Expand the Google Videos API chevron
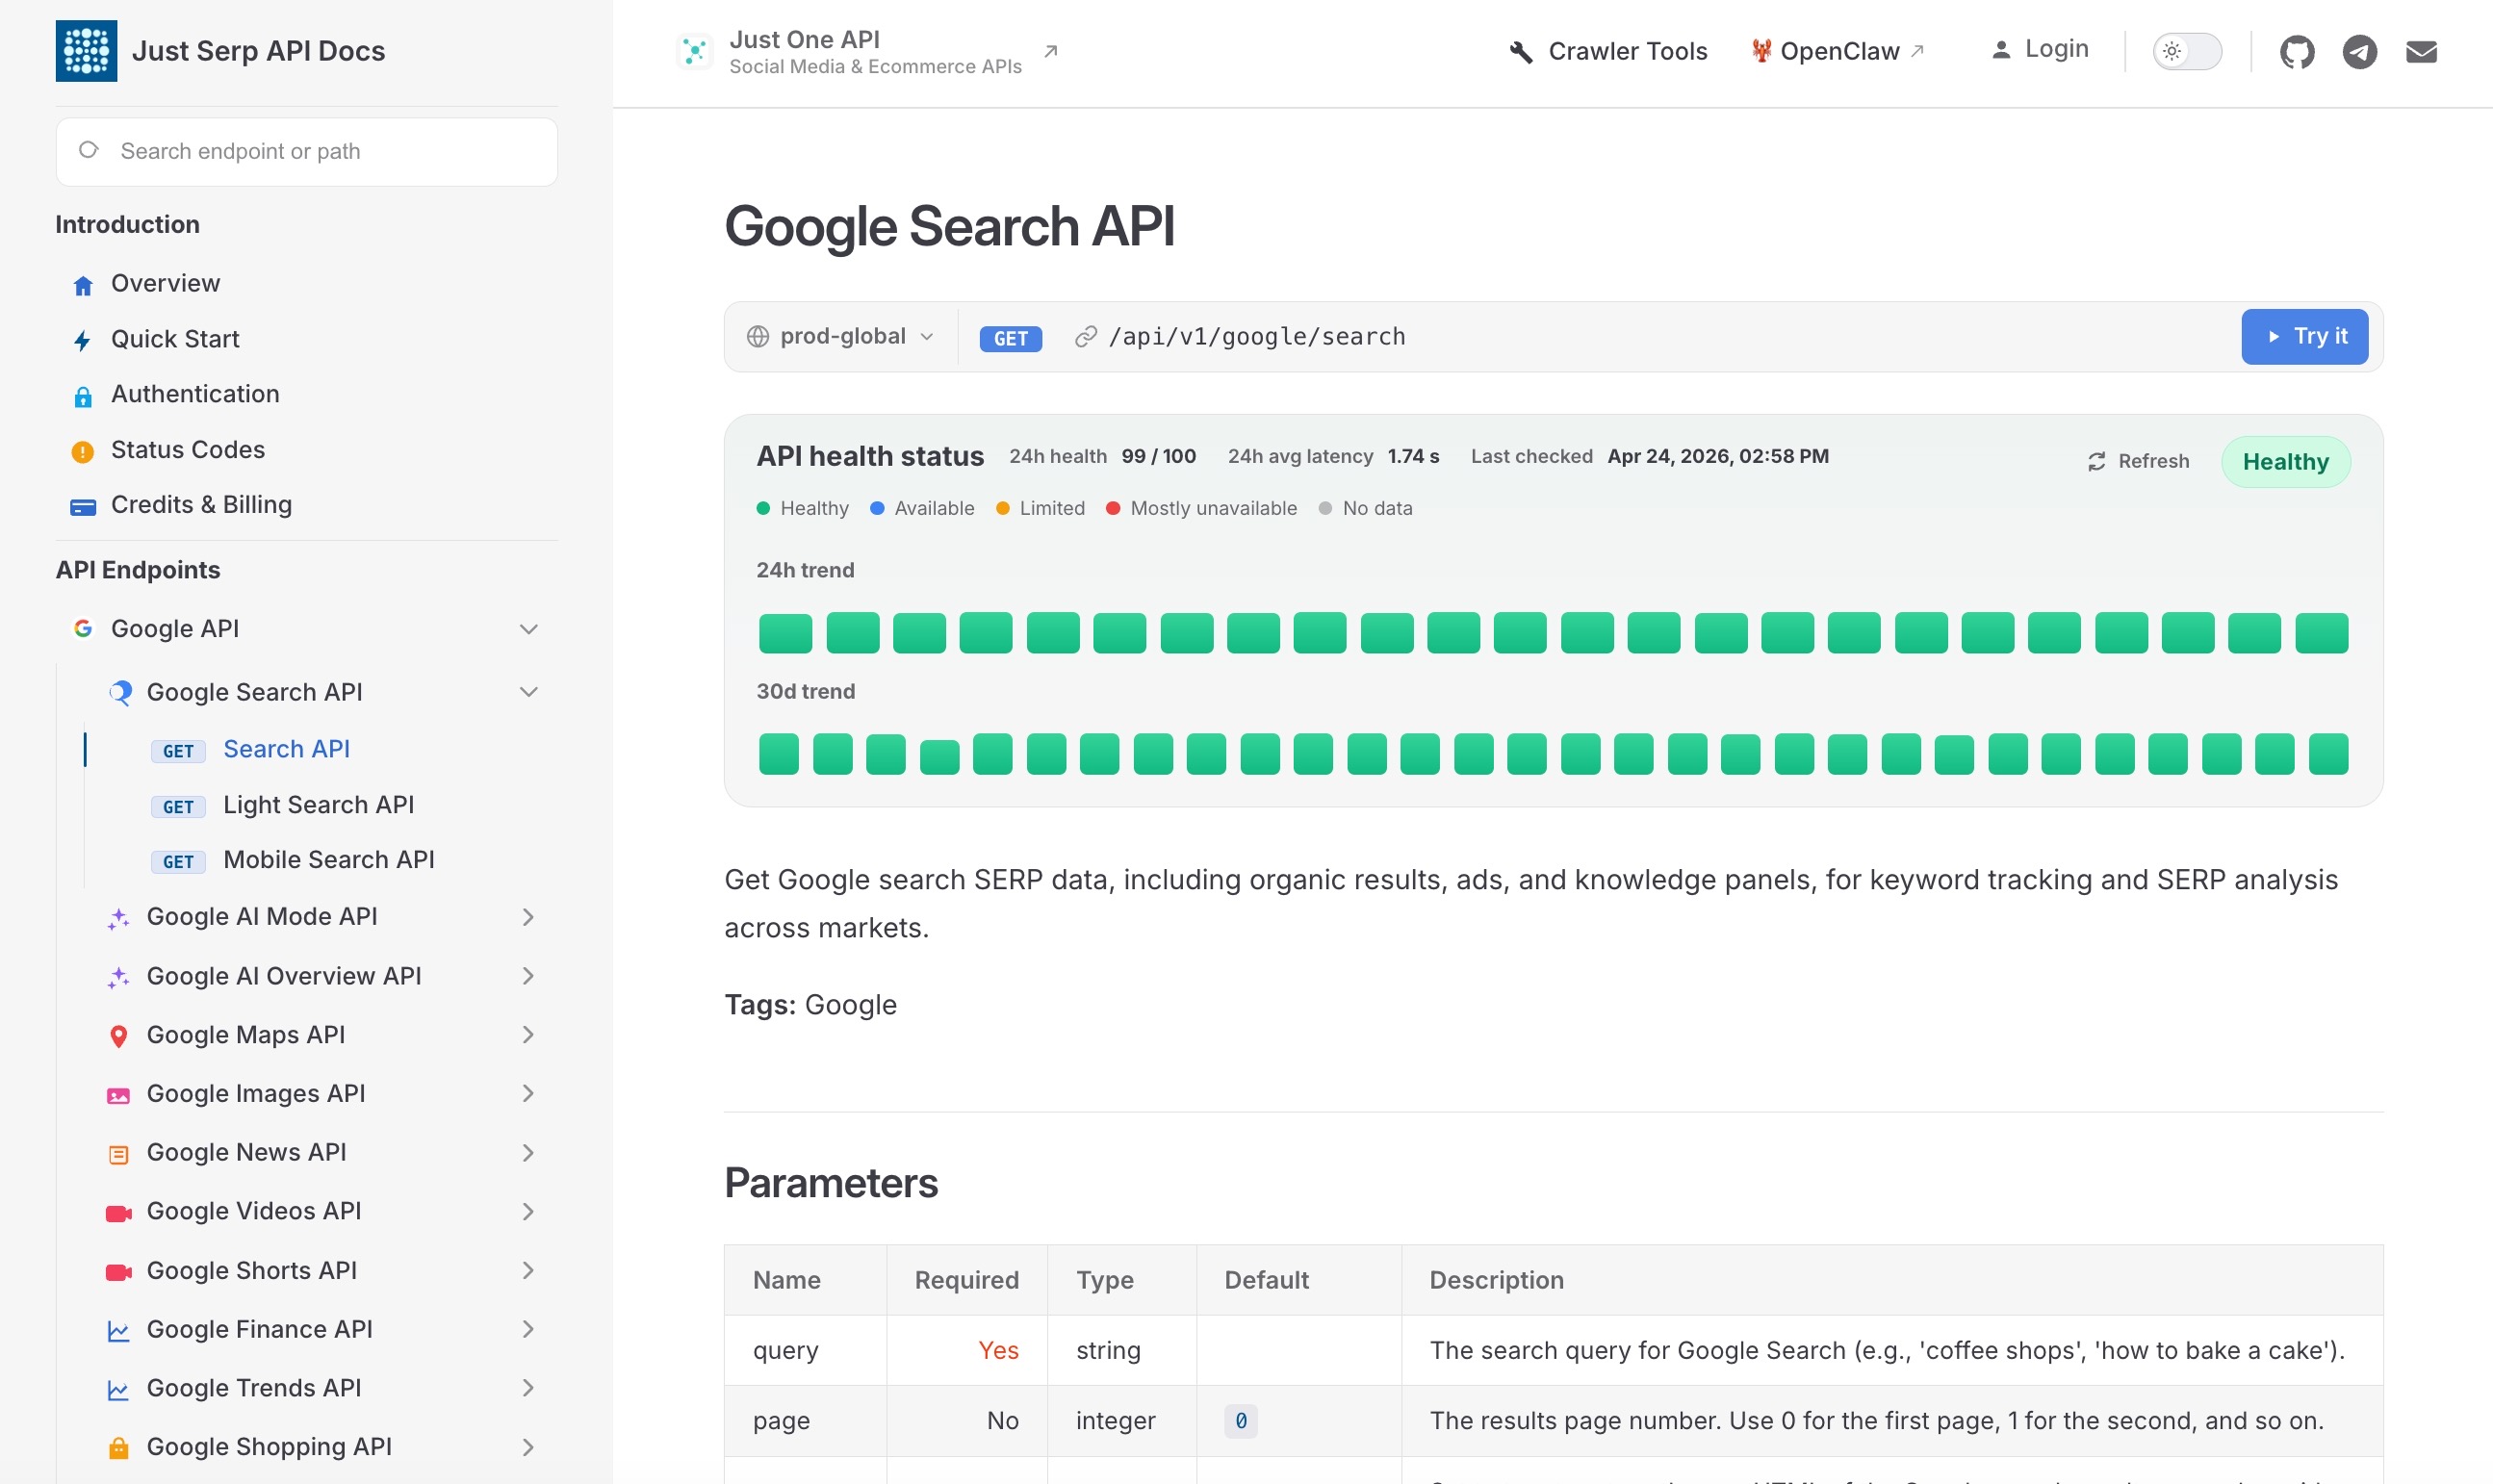This screenshot has width=2493, height=1484. pos(529,1212)
